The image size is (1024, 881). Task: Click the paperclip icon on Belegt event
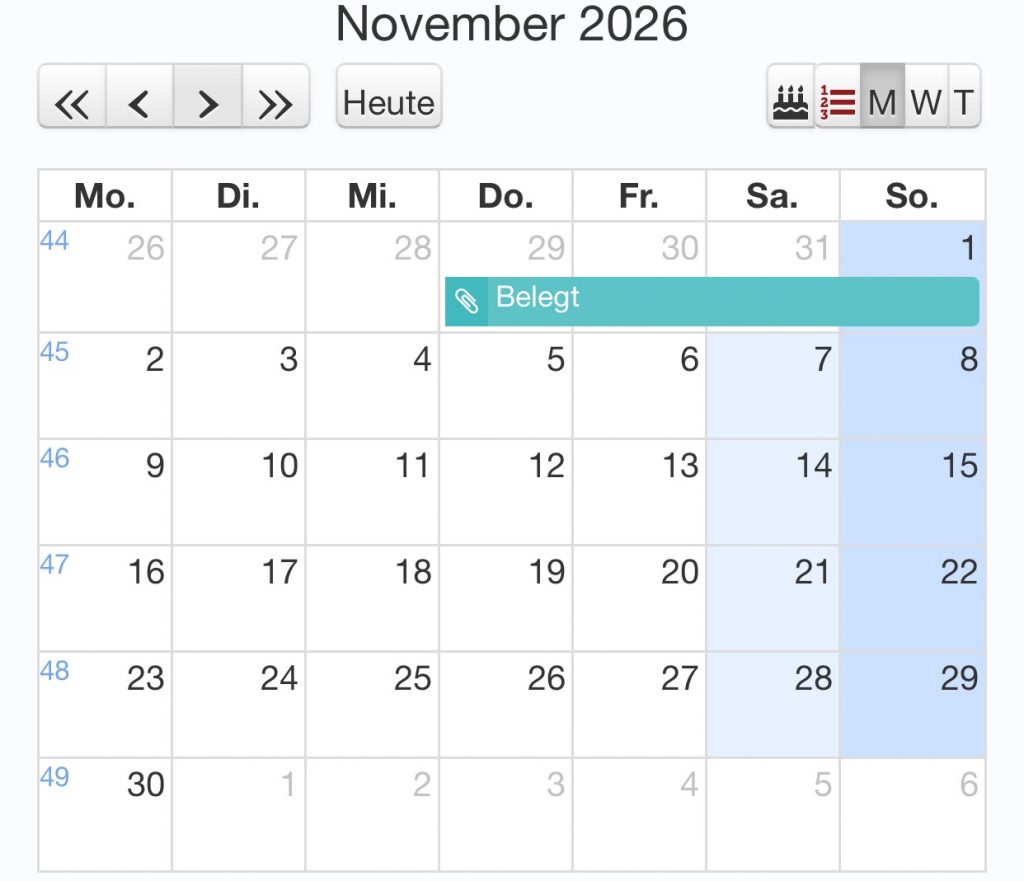pyautogui.click(x=467, y=301)
